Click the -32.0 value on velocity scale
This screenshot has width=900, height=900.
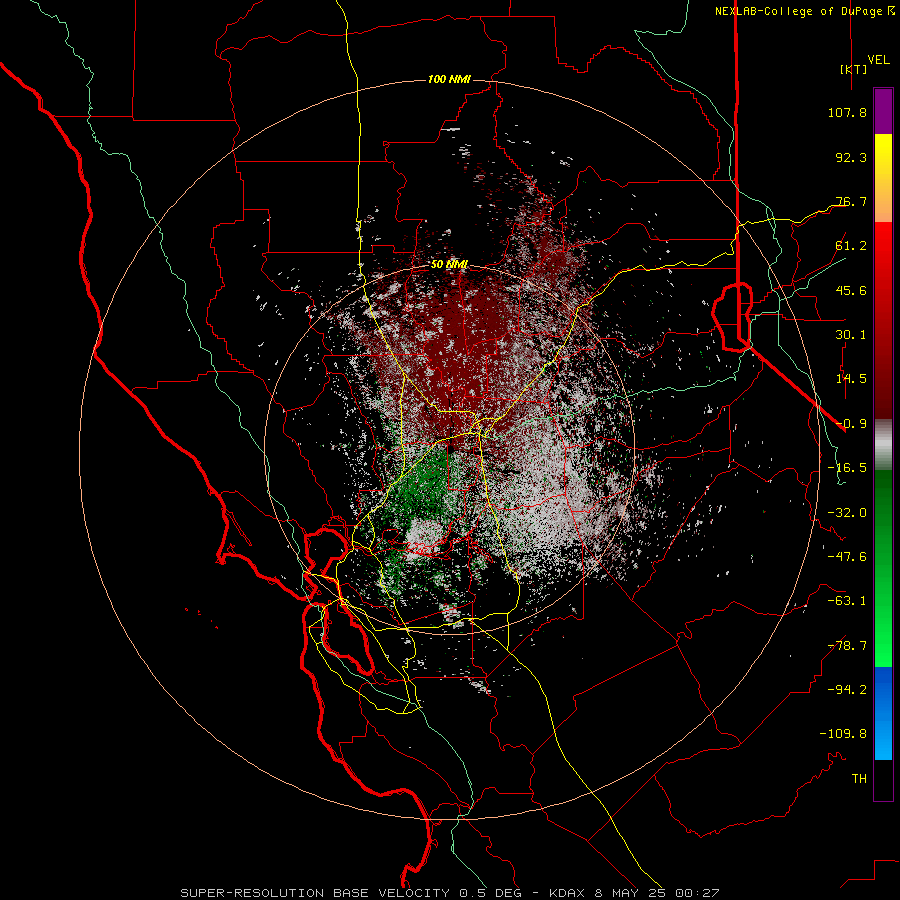pyautogui.click(x=847, y=513)
